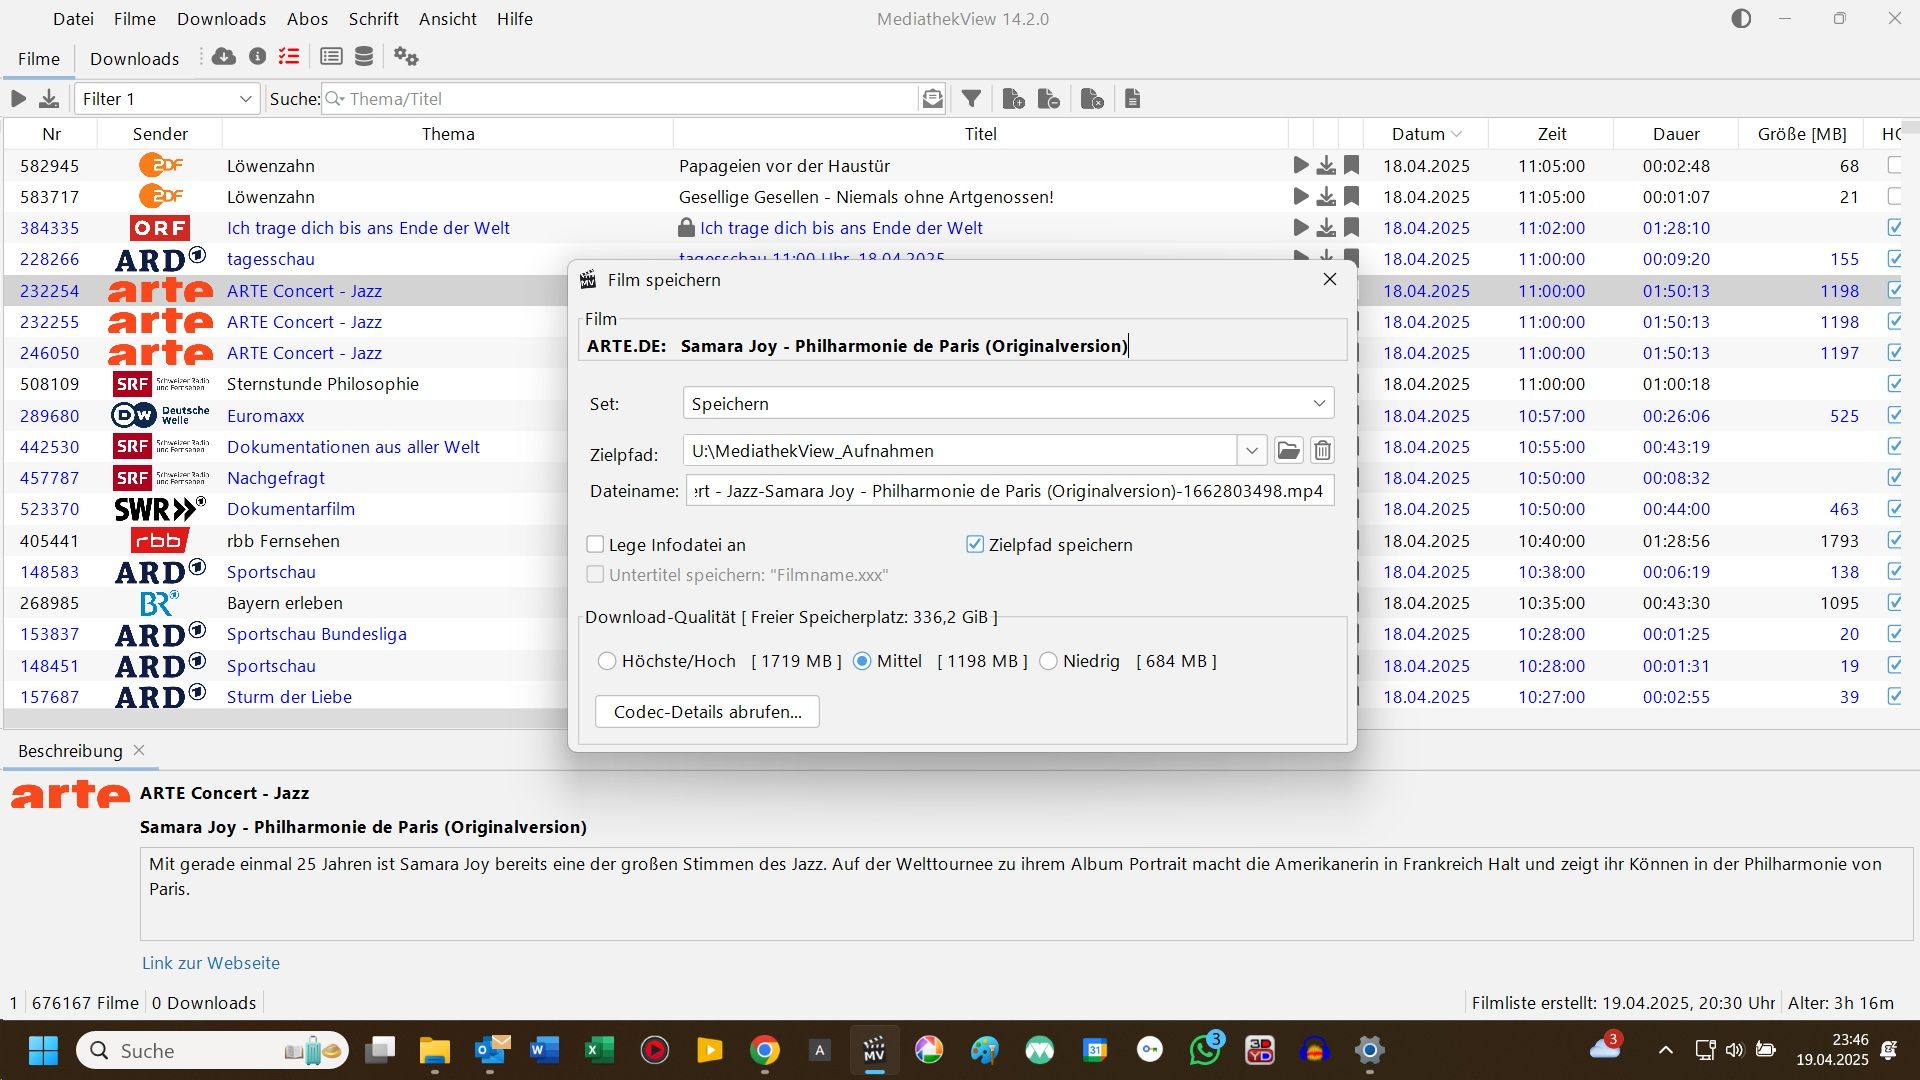Select the Höchste/Hoch quality radio button

607,661
